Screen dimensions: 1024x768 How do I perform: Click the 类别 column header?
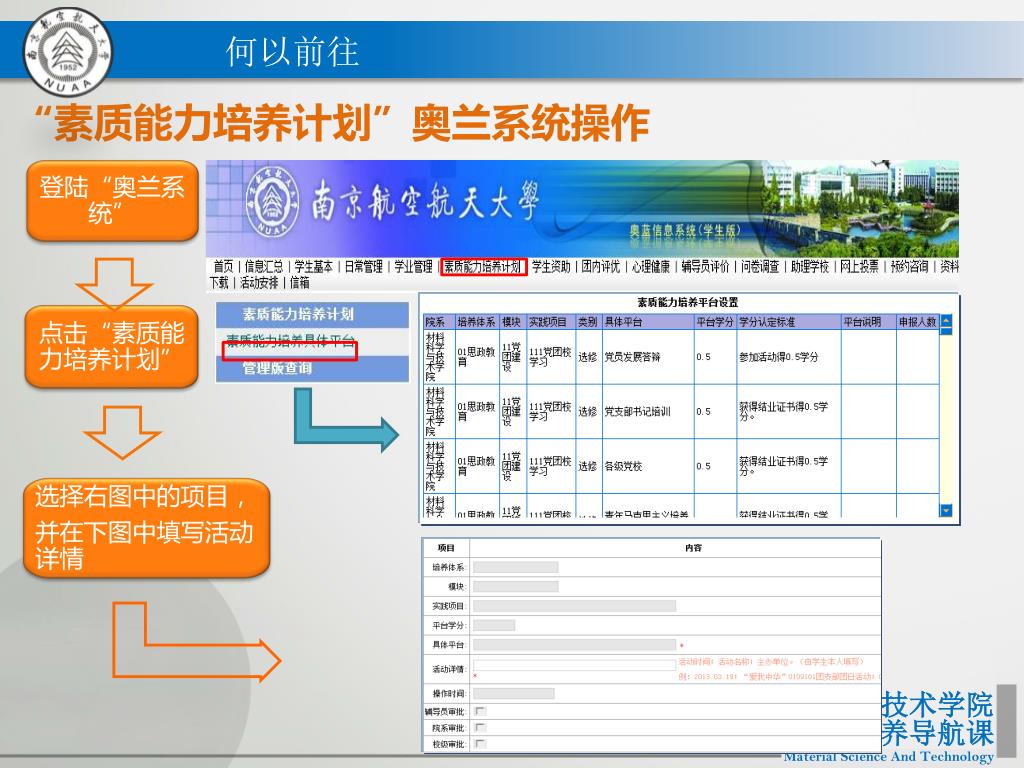(x=588, y=322)
